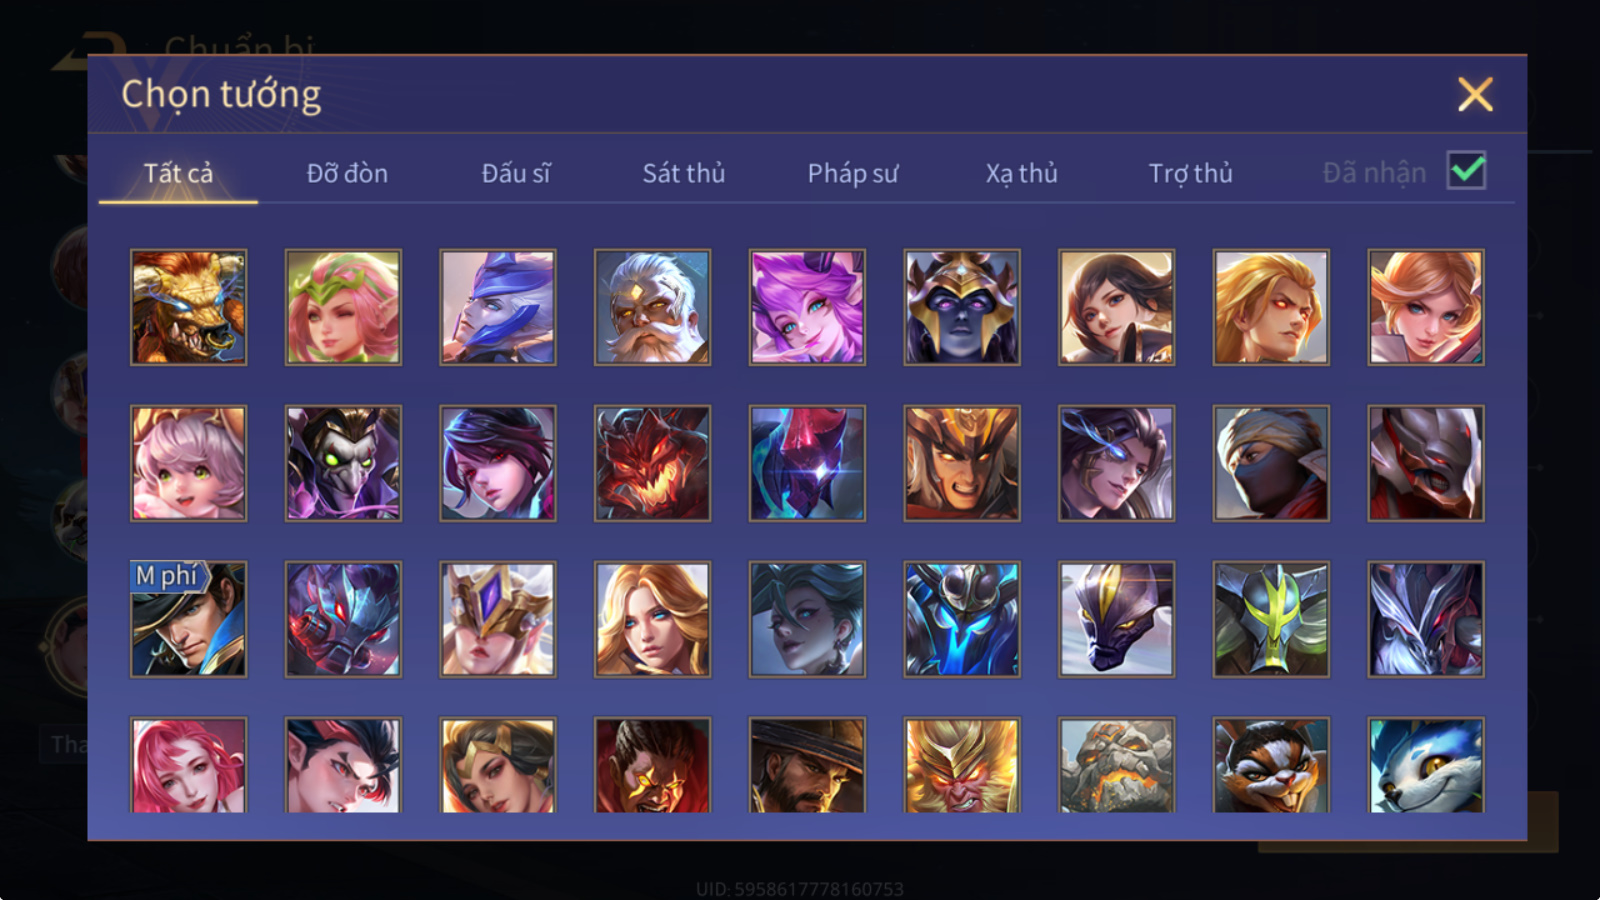
Task: Close the 'Chọn tướng' dialog
Action: coord(1475,95)
